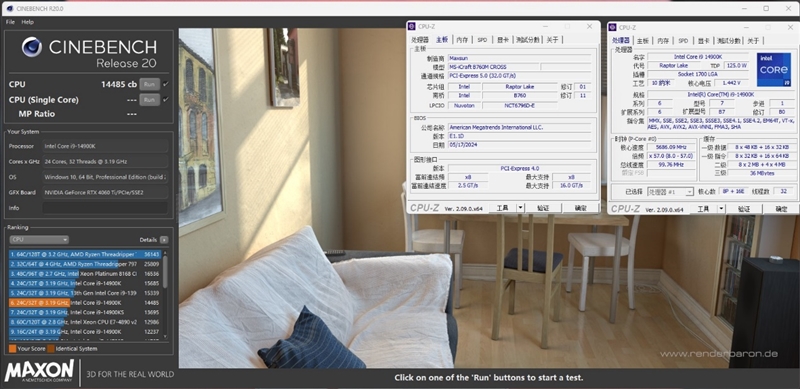Click the Cinebench logo icon
This screenshot has height=389, width=800.
click(32, 47)
